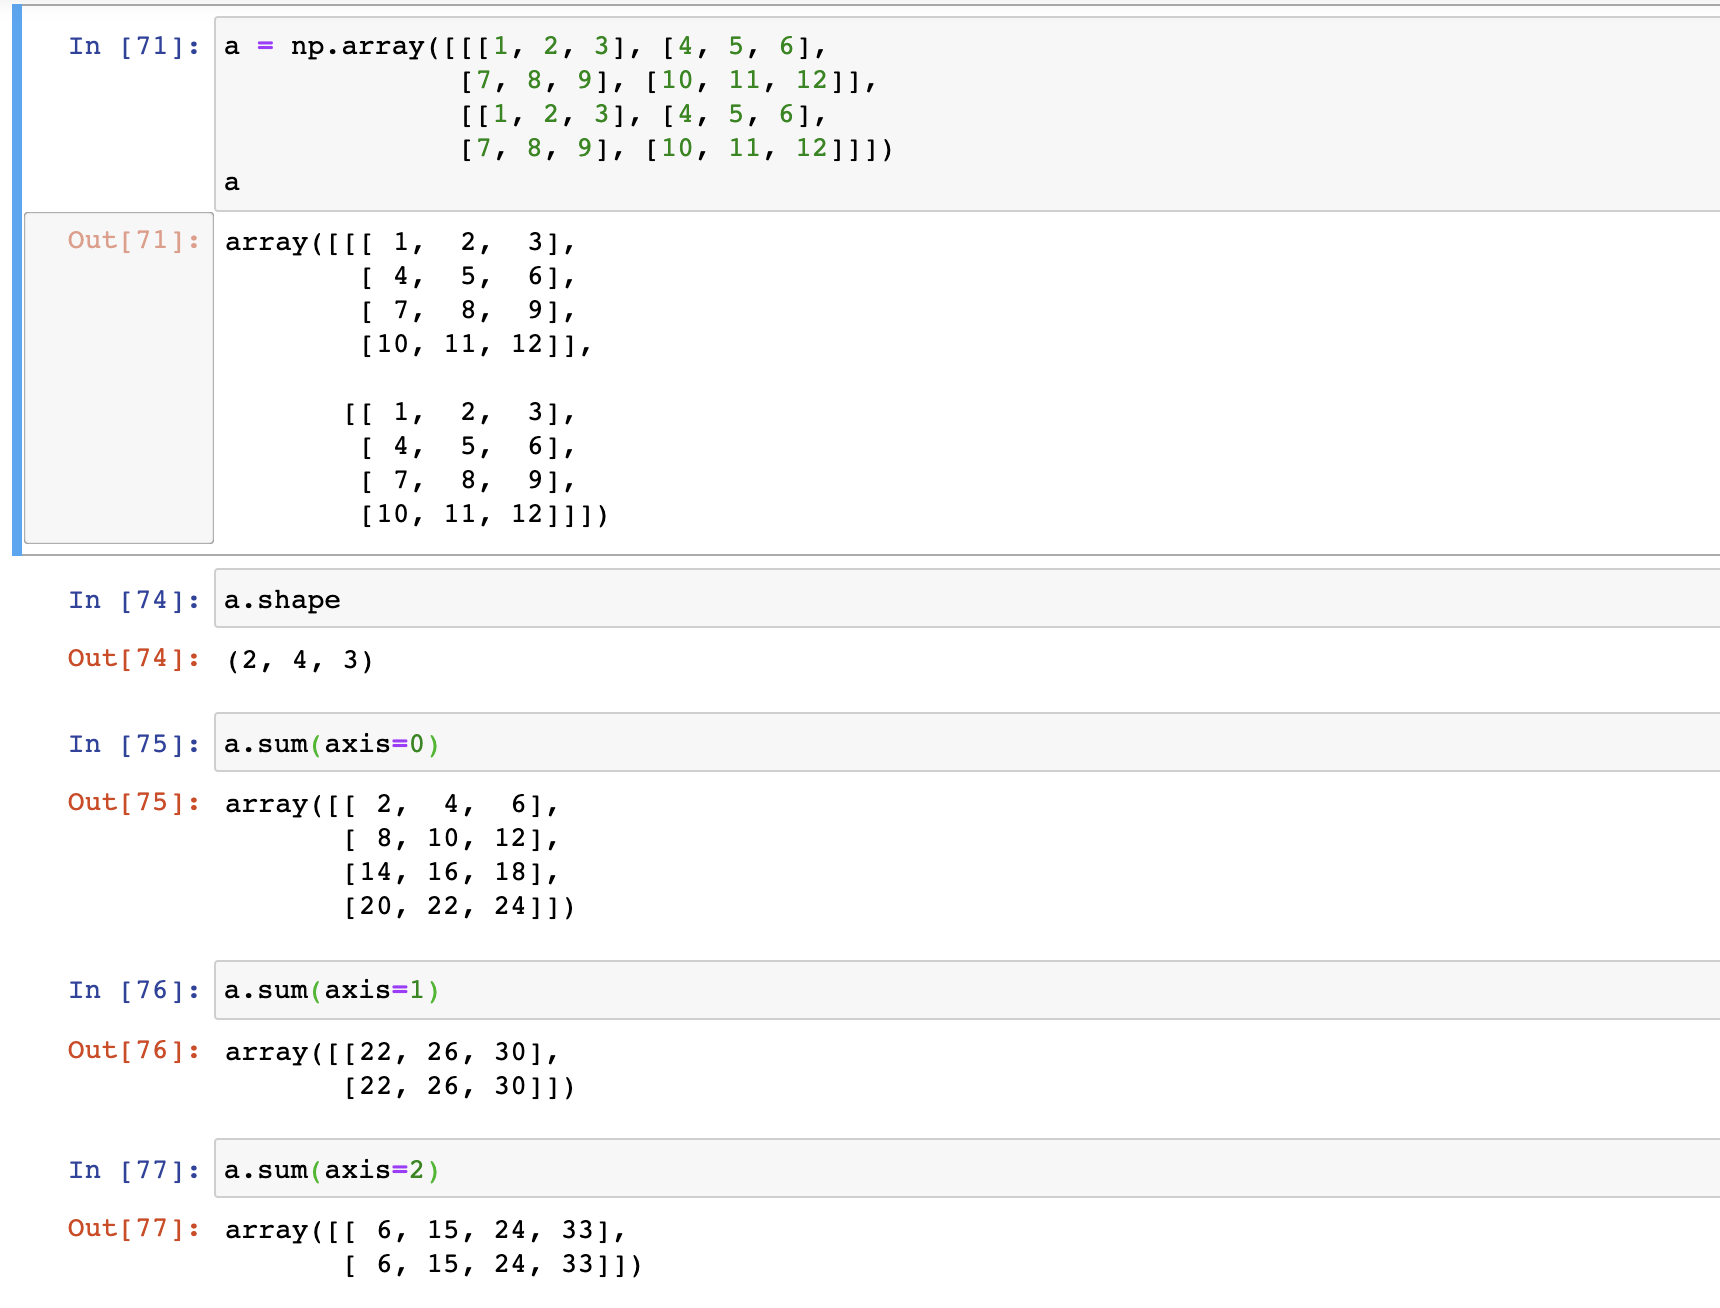
Task: Click the a.shape code cell
Action: pos(967,599)
